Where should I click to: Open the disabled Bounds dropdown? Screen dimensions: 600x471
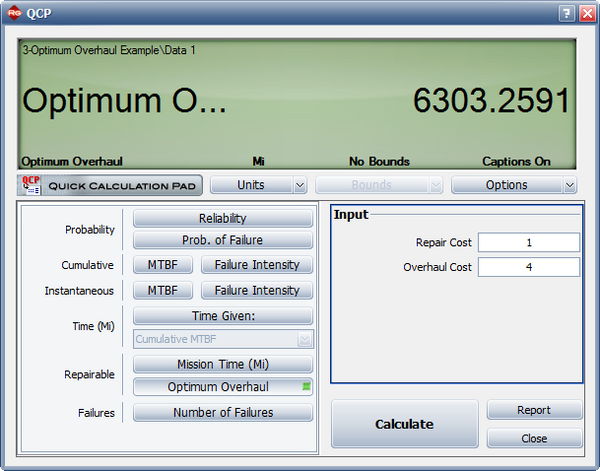pos(435,185)
